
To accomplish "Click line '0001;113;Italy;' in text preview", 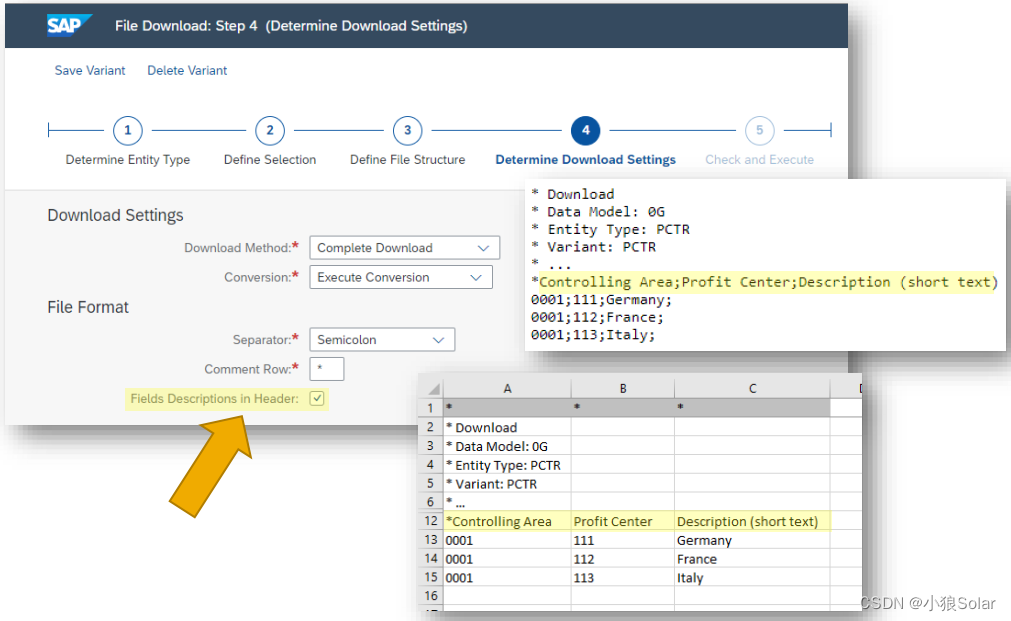I will pos(593,335).
